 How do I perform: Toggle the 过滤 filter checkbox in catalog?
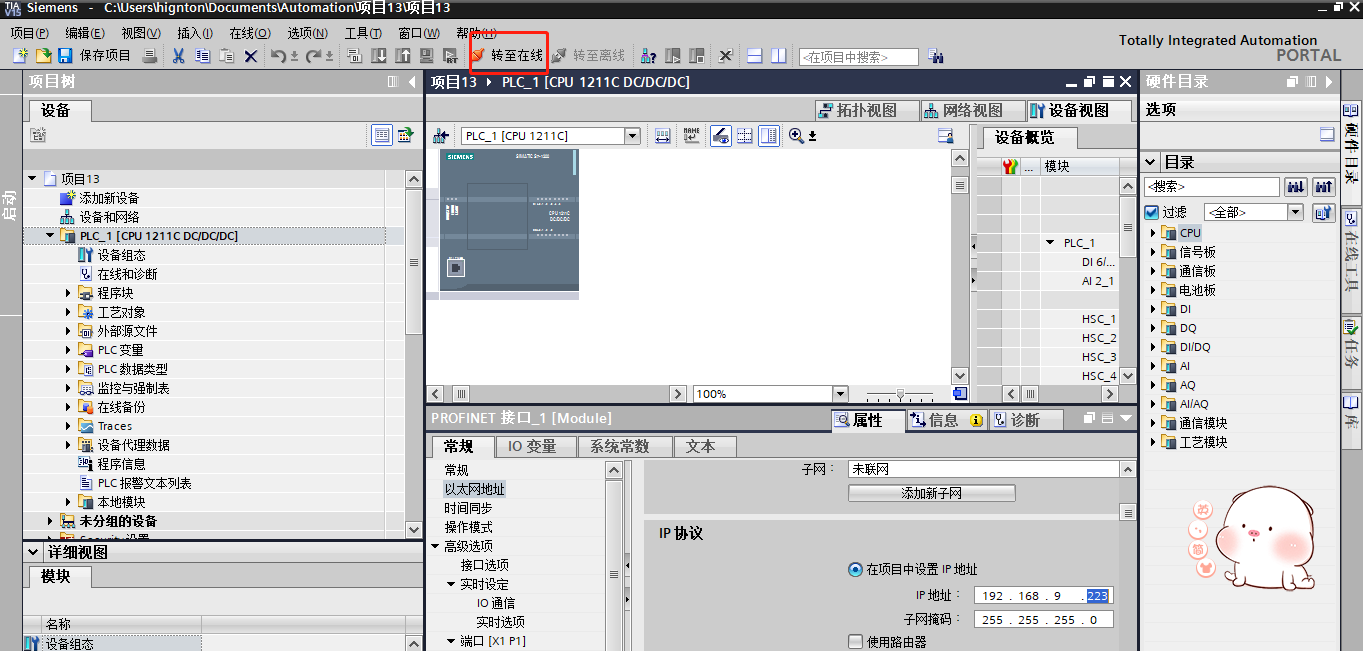point(1151,212)
